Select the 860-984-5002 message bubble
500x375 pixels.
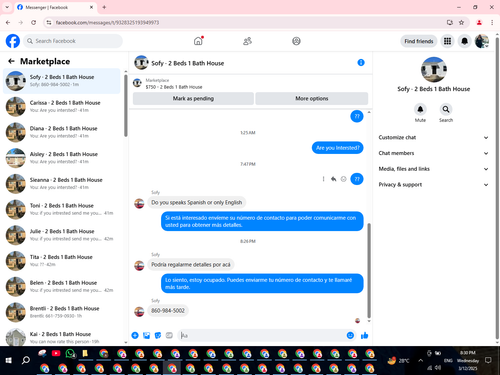[x=168, y=311]
